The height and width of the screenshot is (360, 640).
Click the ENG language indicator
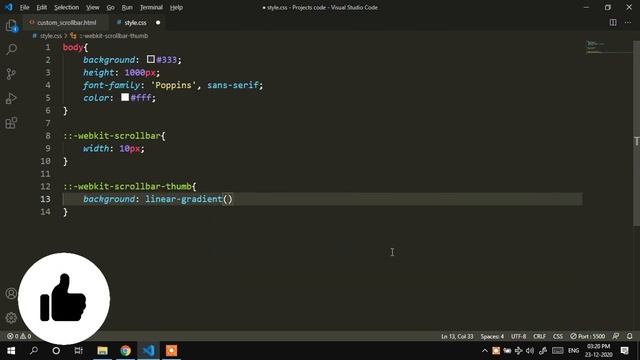click(573, 351)
